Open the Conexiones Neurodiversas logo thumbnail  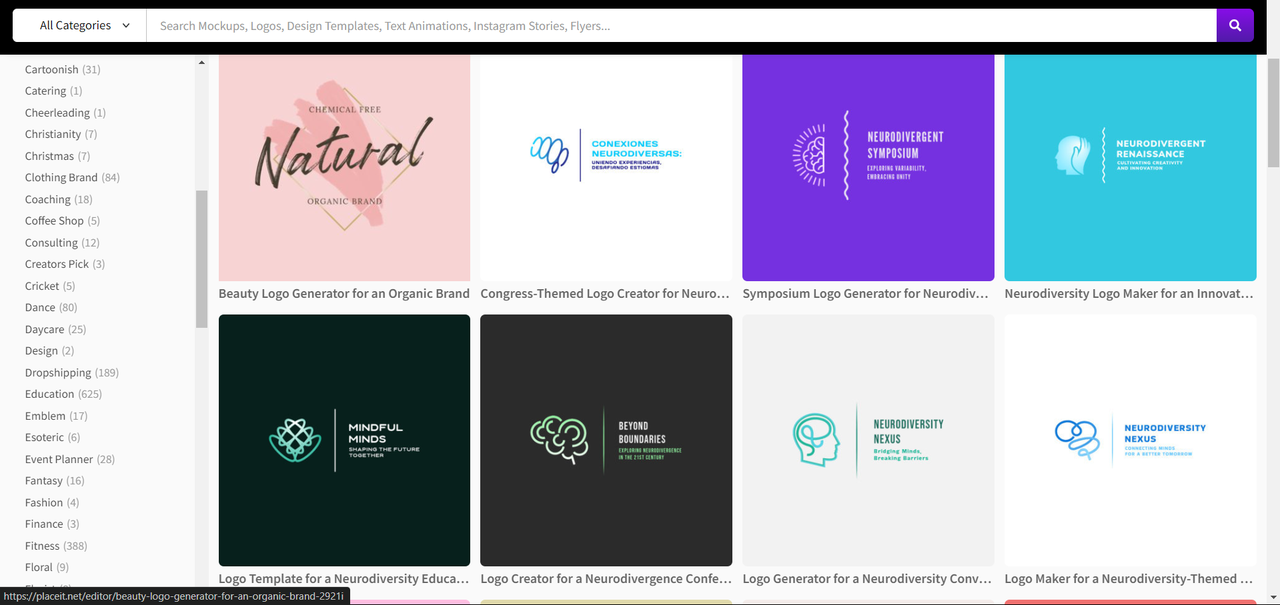tap(606, 167)
